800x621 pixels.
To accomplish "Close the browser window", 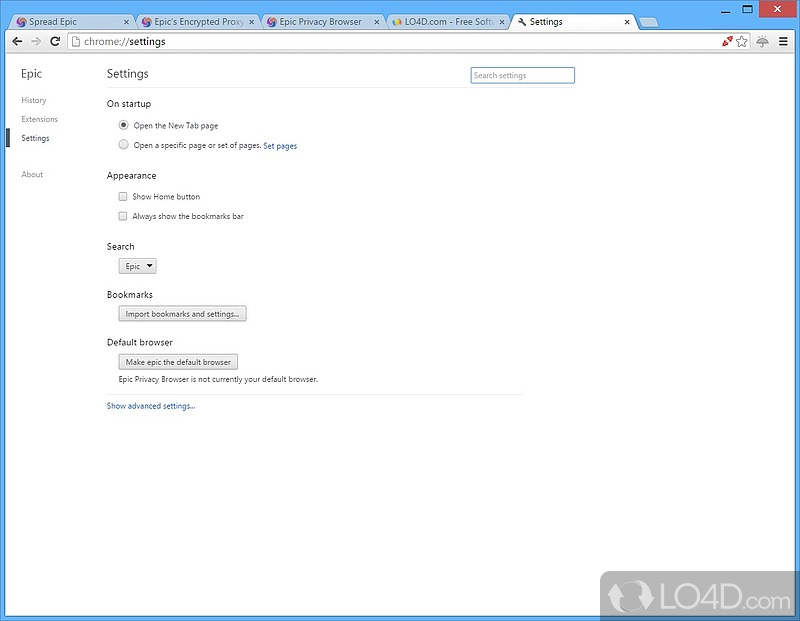I will tap(778, 9).
